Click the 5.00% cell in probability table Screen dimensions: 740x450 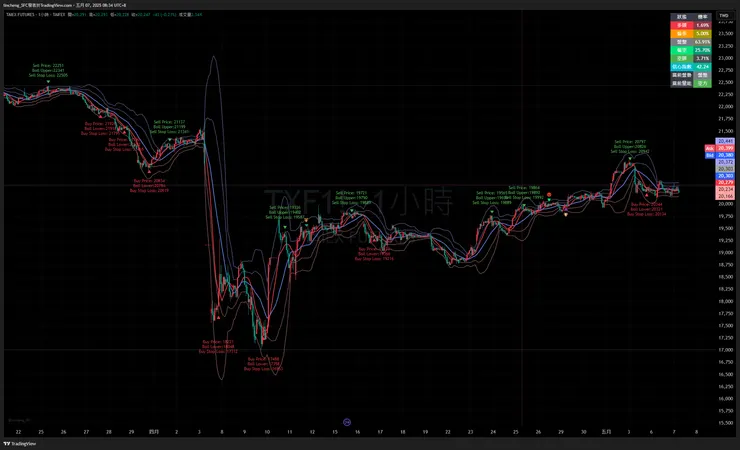coord(702,33)
